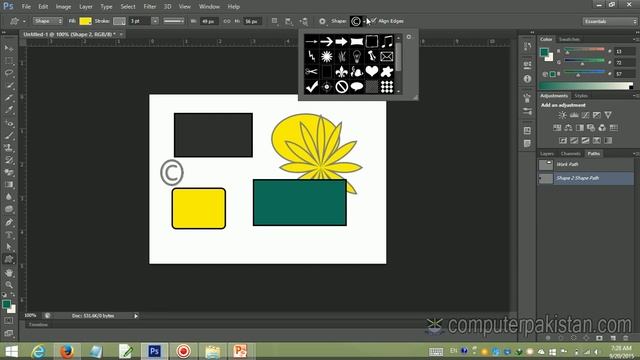Switch to the Swatches tab
The width and height of the screenshot is (640, 360).
[569, 40]
